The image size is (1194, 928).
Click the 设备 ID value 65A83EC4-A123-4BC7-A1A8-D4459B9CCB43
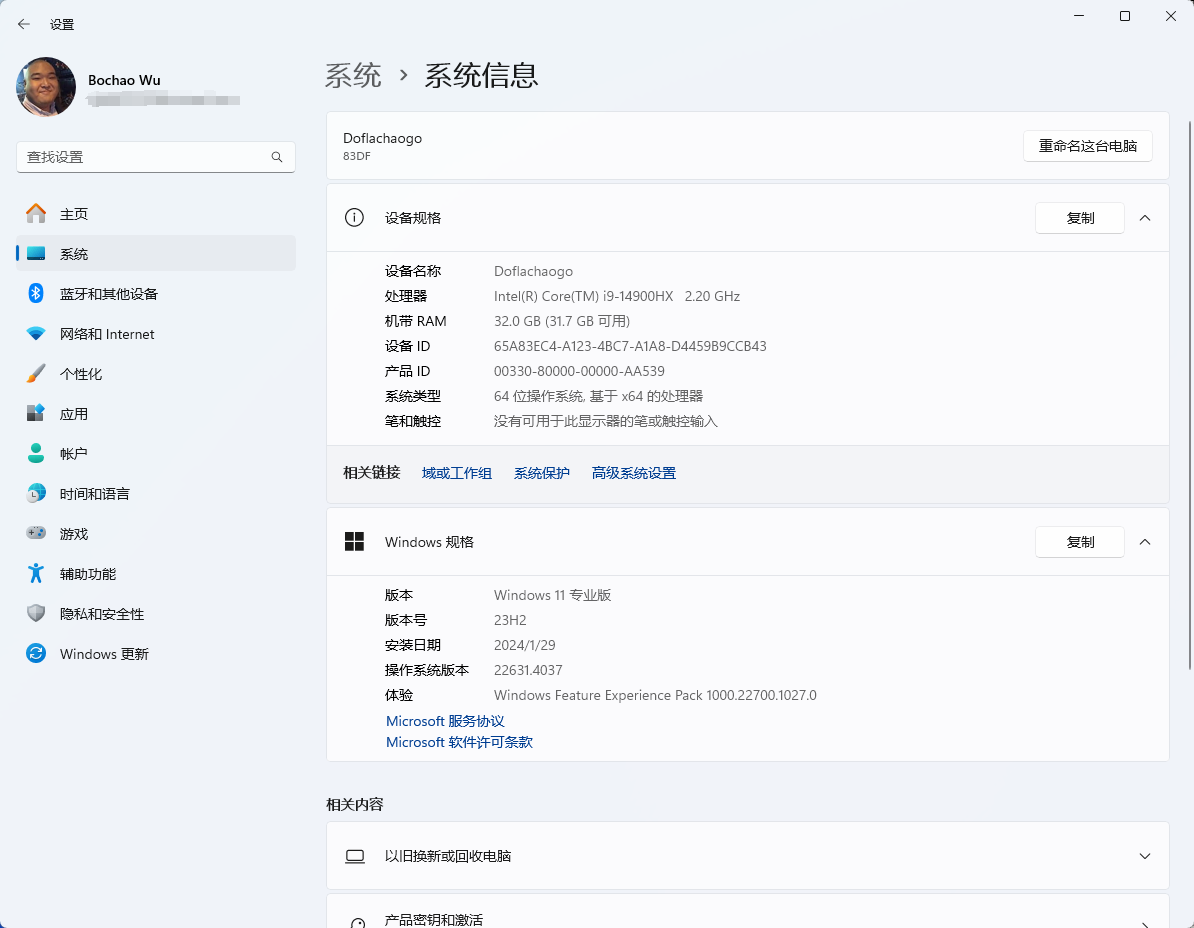click(630, 346)
